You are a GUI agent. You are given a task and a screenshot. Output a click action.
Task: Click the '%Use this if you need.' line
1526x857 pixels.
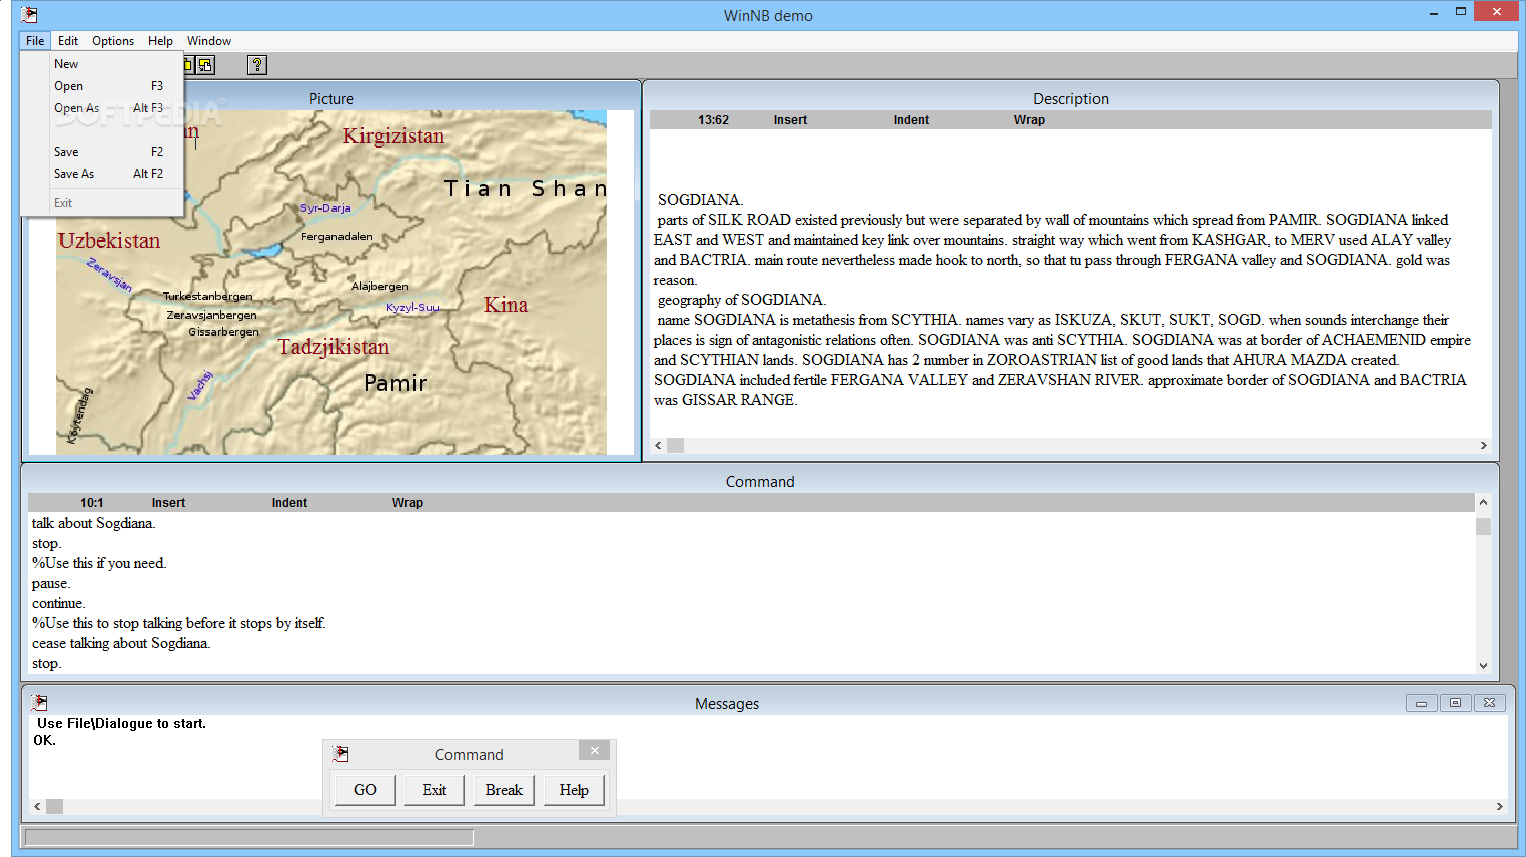[x=99, y=563]
